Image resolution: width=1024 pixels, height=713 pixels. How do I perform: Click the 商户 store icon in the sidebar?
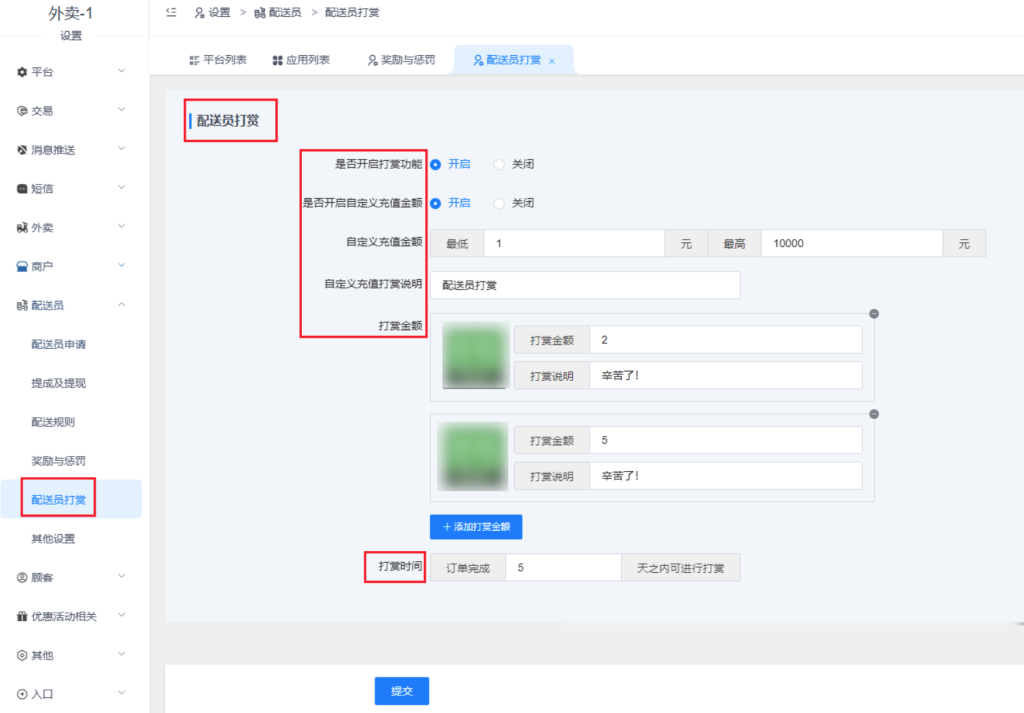pyautogui.click(x=22, y=266)
